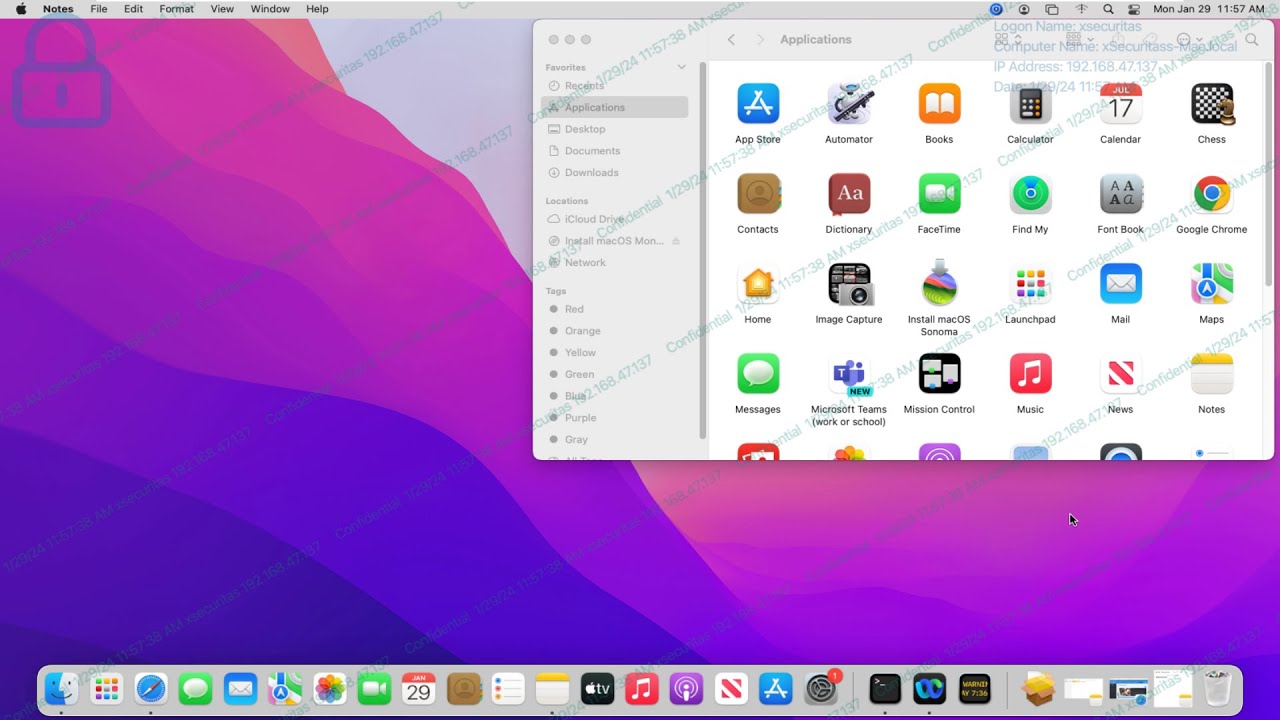Select the Launchpad app in Applications window

click(x=1030, y=284)
